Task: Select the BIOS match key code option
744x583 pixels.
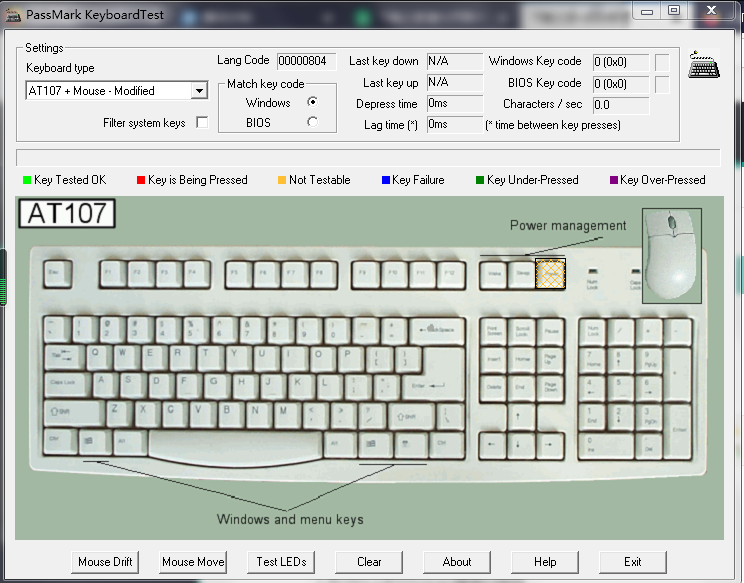Action: coord(313,122)
